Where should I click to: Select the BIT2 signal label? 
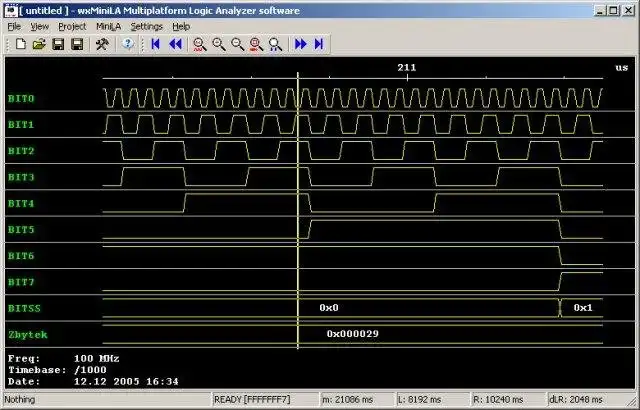point(21,151)
